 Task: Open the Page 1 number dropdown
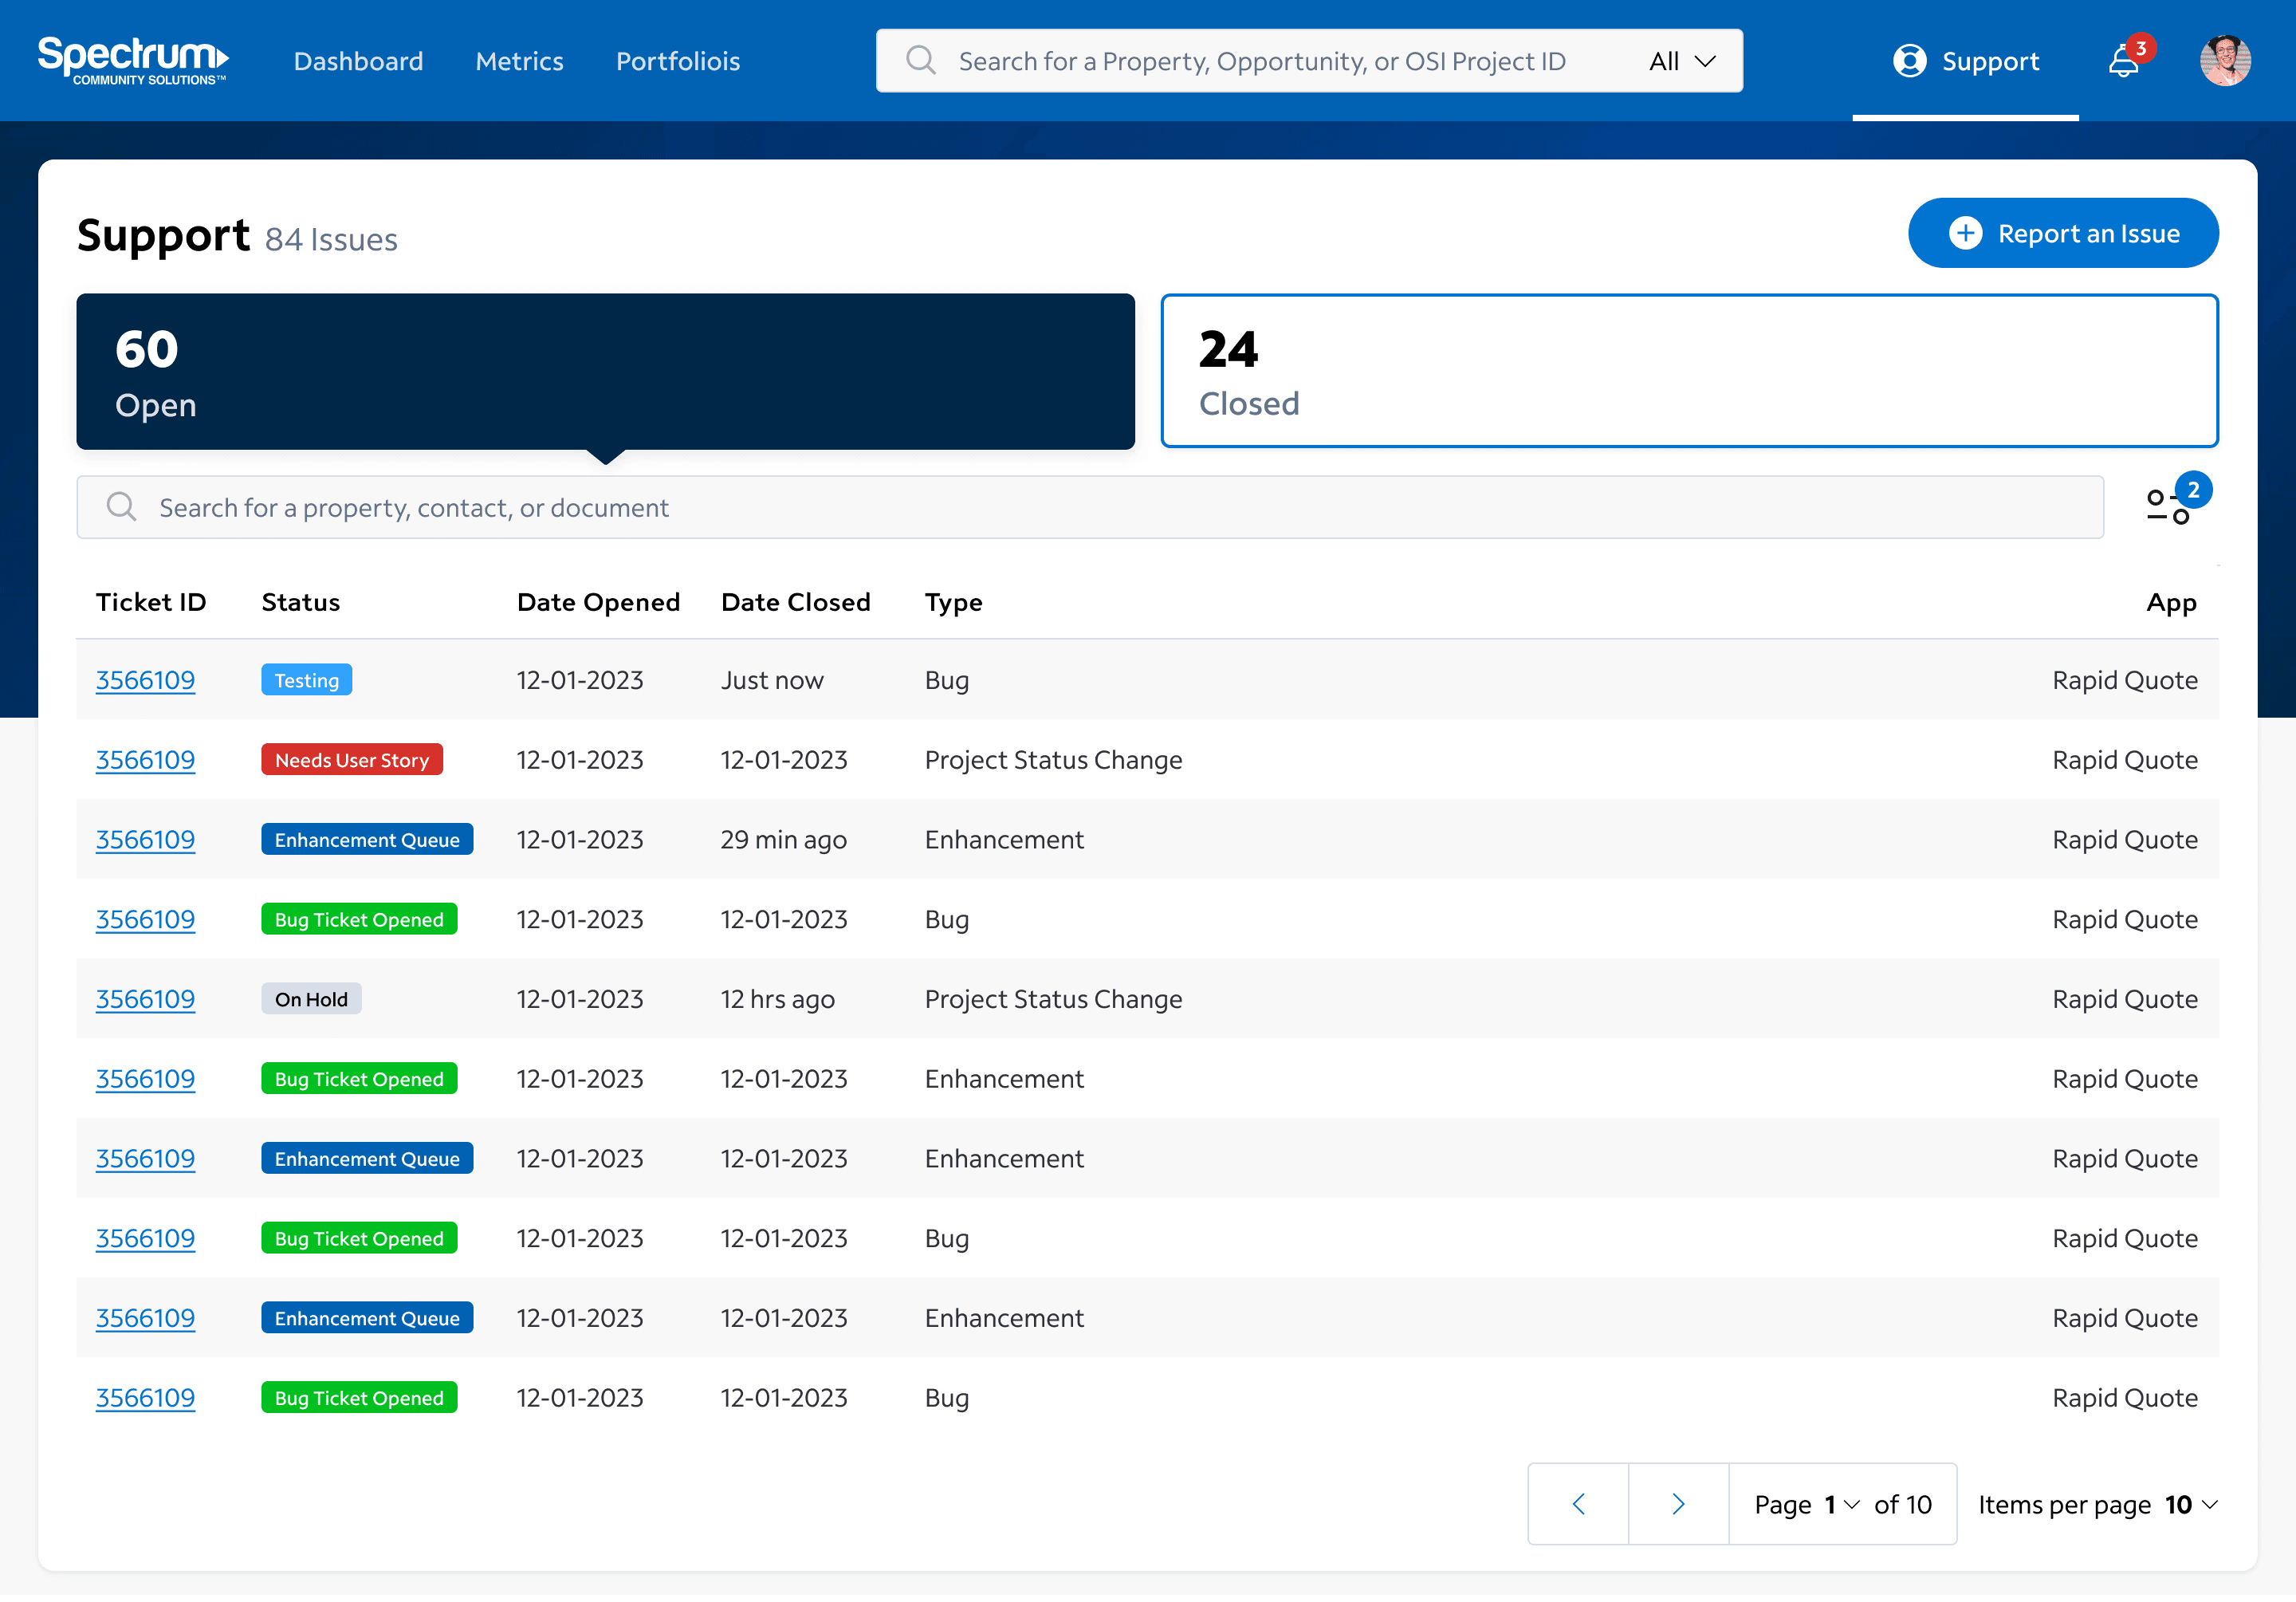pyautogui.click(x=1841, y=1504)
